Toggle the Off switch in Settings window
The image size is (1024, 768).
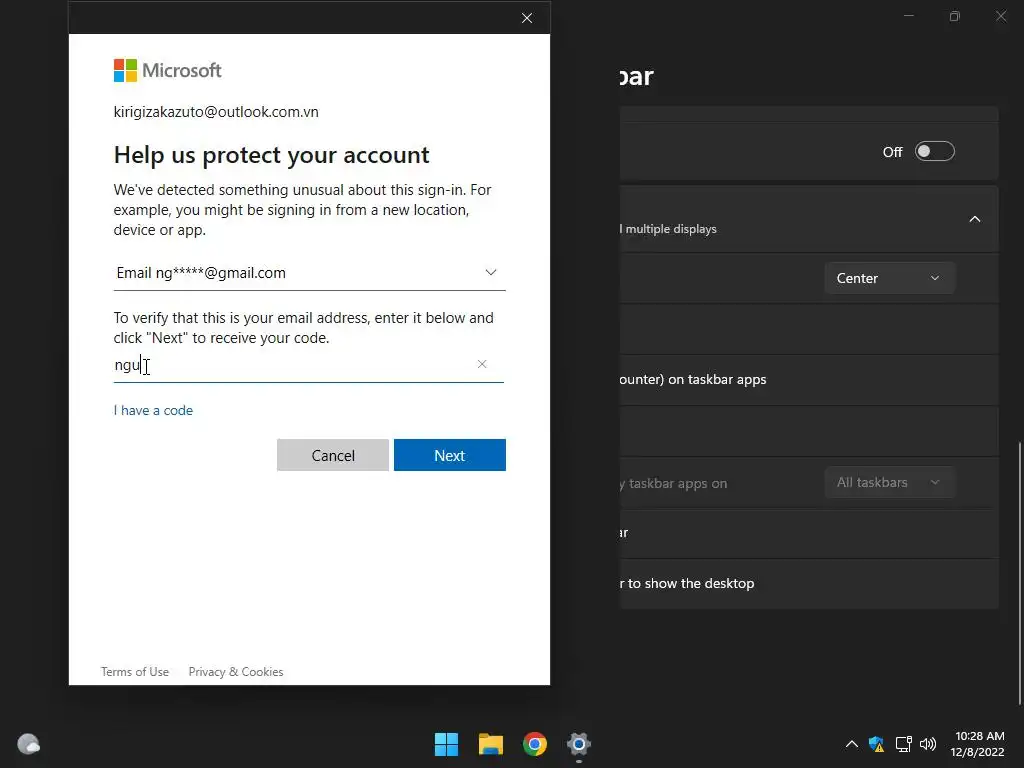click(x=935, y=152)
